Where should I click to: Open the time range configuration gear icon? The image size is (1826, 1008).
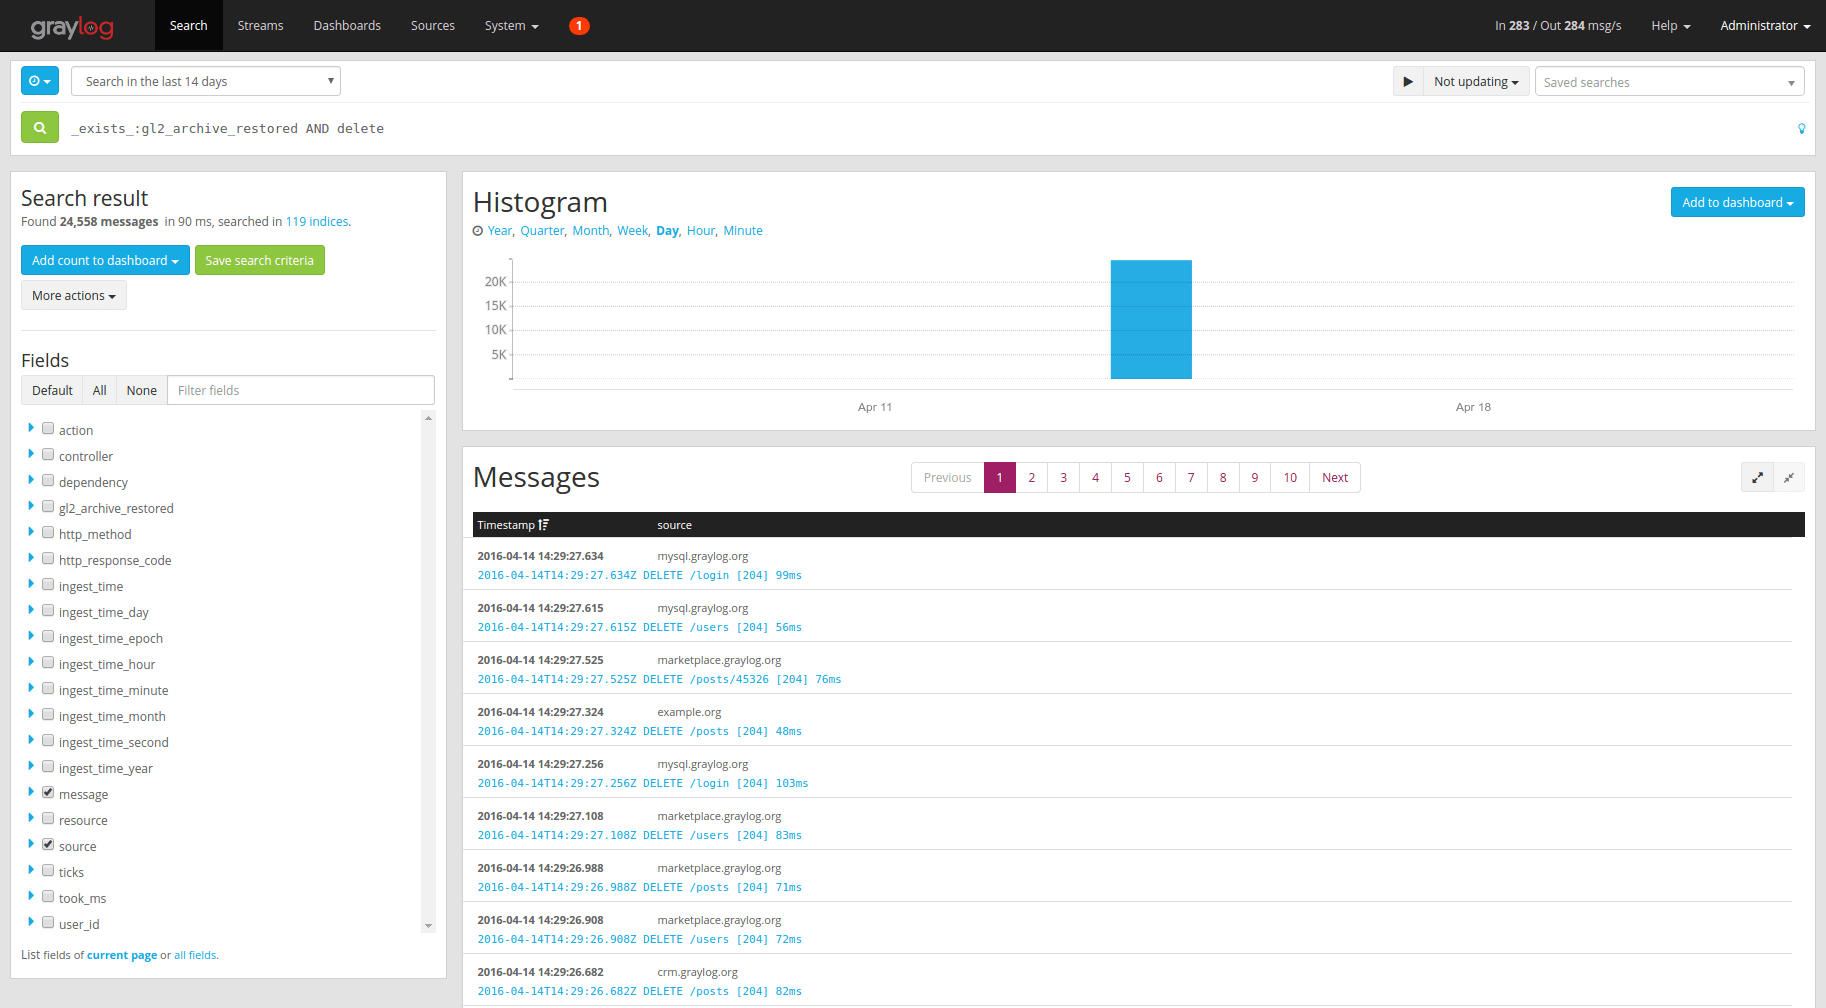point(39,81)
